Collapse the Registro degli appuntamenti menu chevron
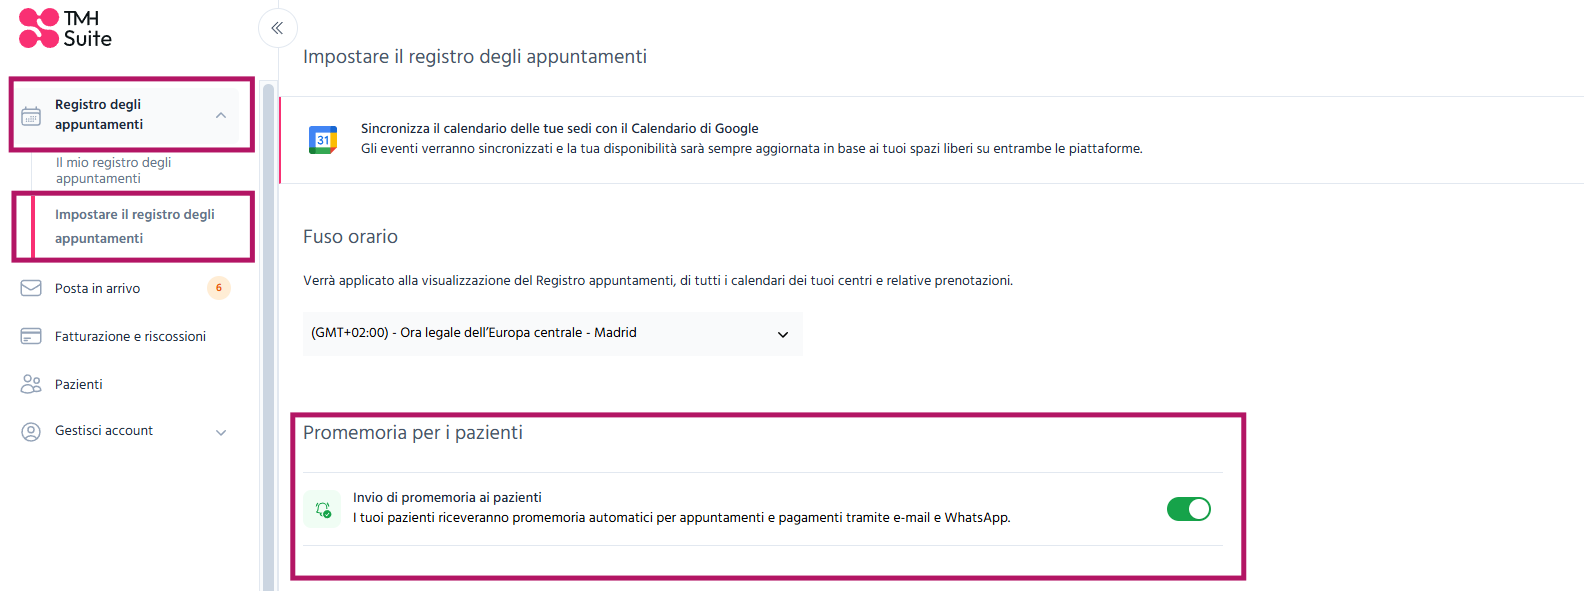The height and width of the screenshot is (591, 1584). coord(221,115)
